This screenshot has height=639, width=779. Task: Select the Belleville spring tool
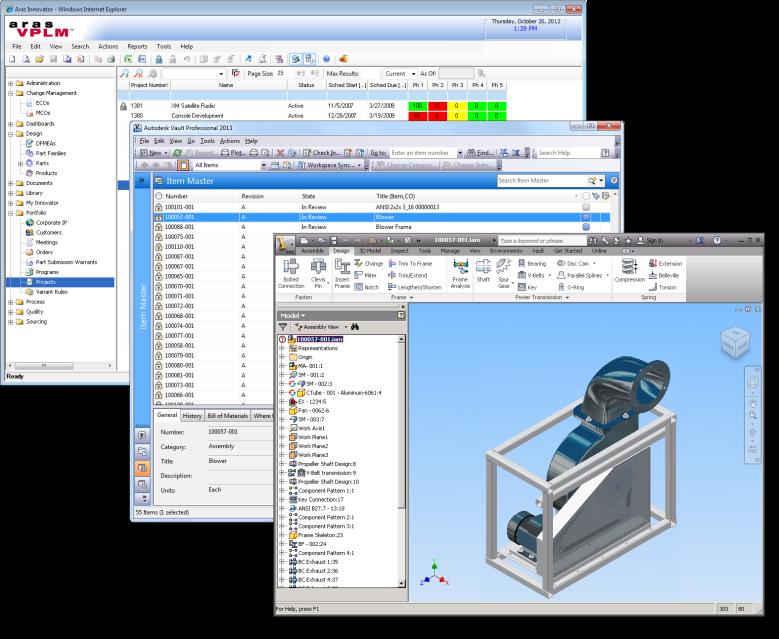pos(664,275)
